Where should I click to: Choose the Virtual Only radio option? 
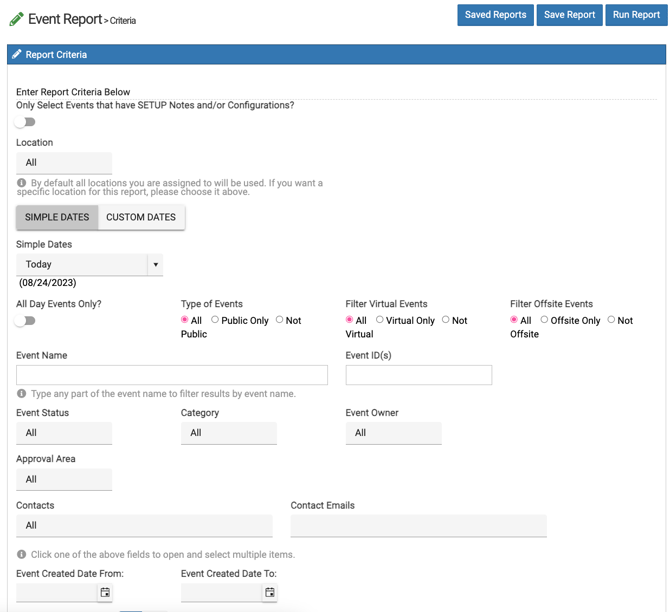coord(380,320)
